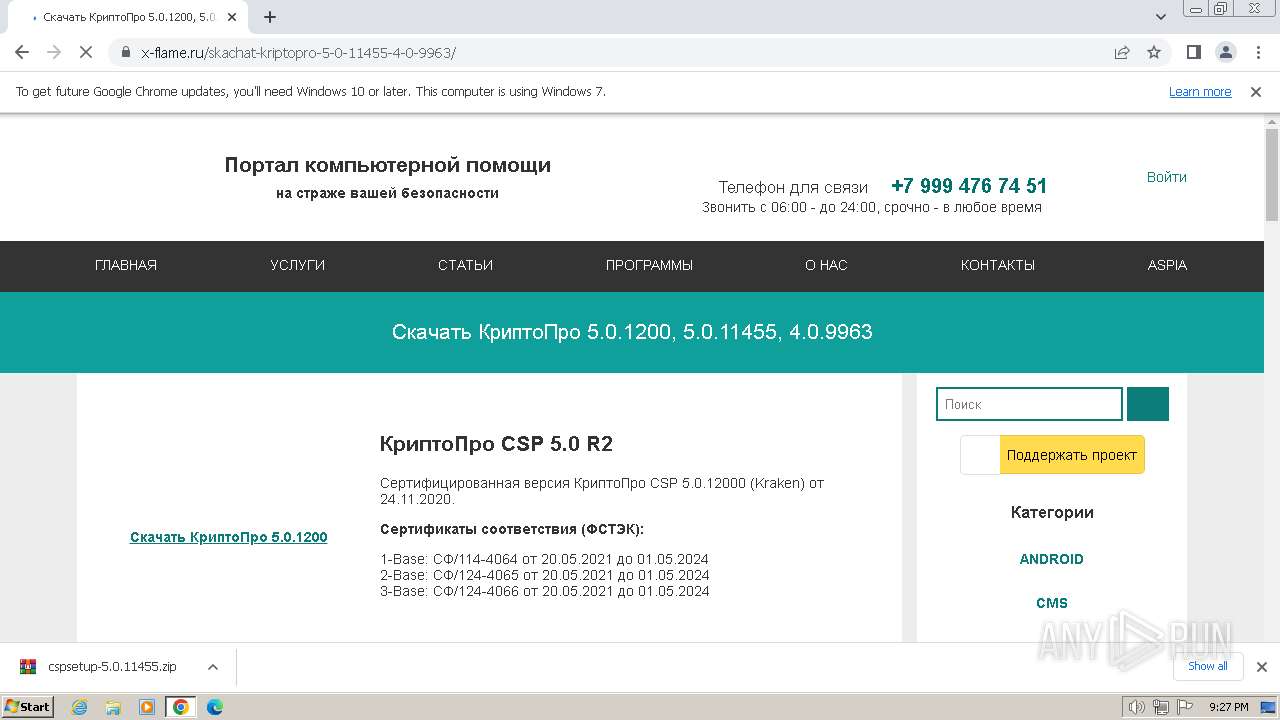Launch Internet Explorer from the taskbar
This screenshot has width=1280, height=720.
pyautogui.click(x=80, y=707)
